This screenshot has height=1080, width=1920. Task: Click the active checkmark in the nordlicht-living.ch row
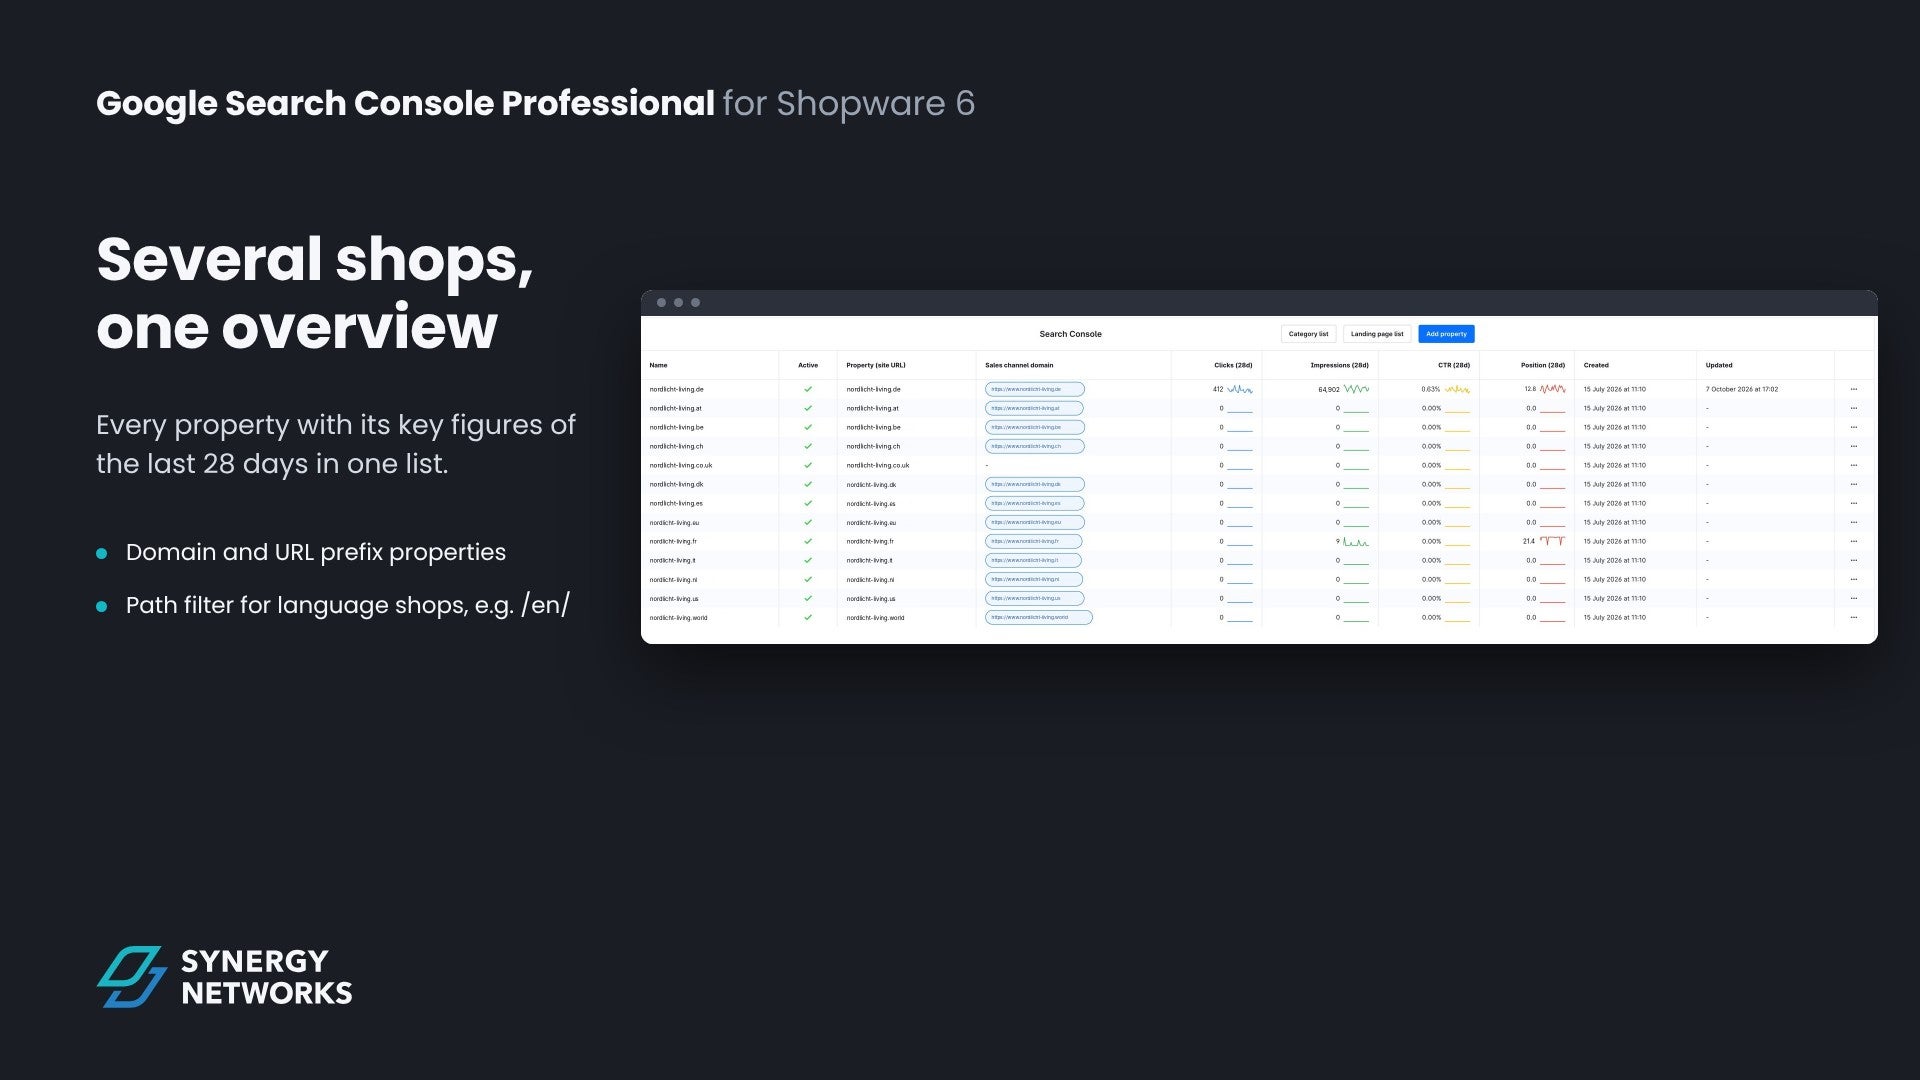[x=808, y=446]
